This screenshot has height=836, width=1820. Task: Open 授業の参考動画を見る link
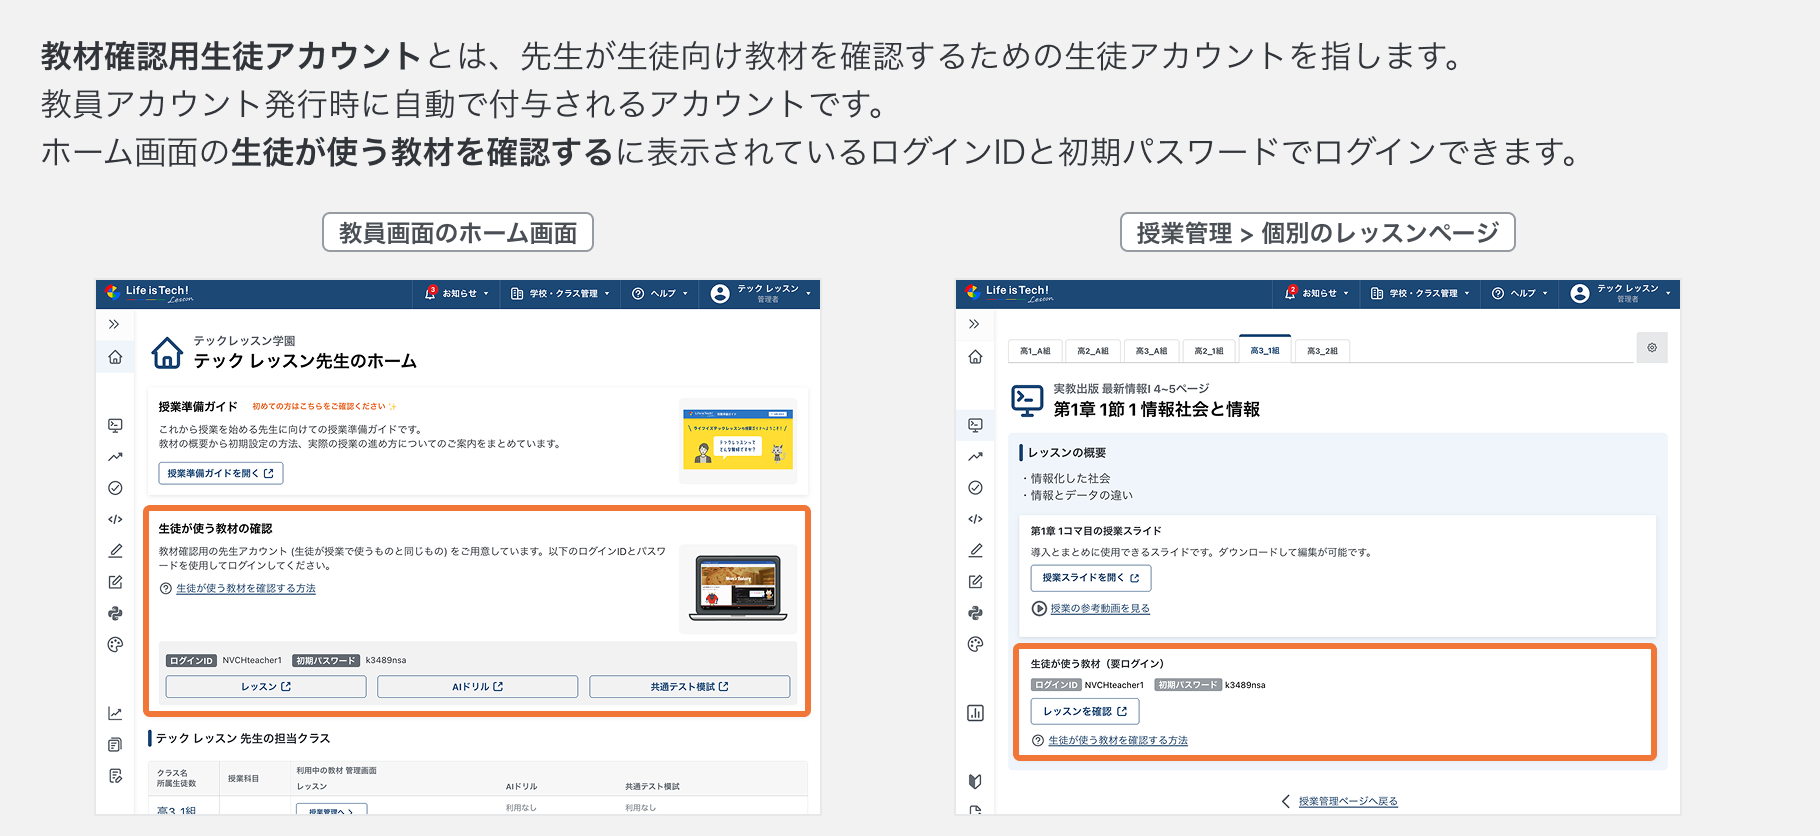pos(1100,609)
